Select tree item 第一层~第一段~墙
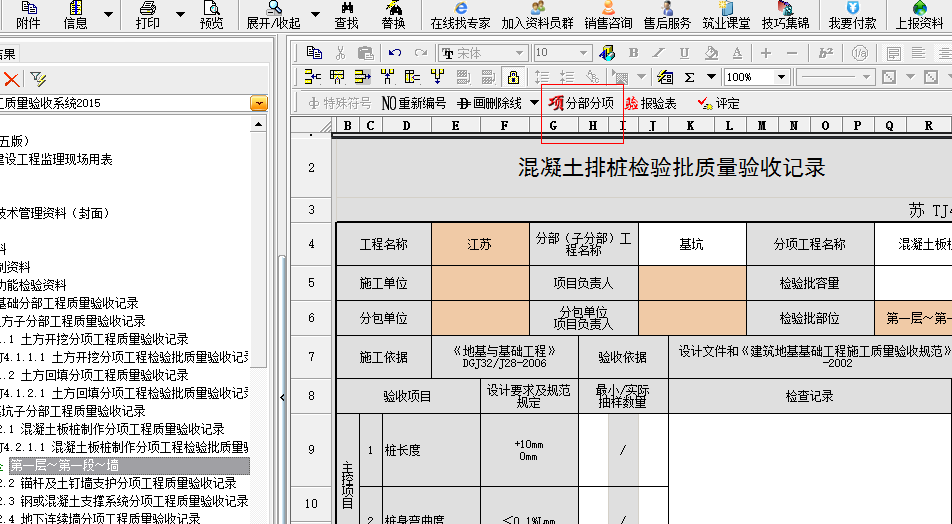Viewport: 952px width, 524px height. click(x=64, y=465)
